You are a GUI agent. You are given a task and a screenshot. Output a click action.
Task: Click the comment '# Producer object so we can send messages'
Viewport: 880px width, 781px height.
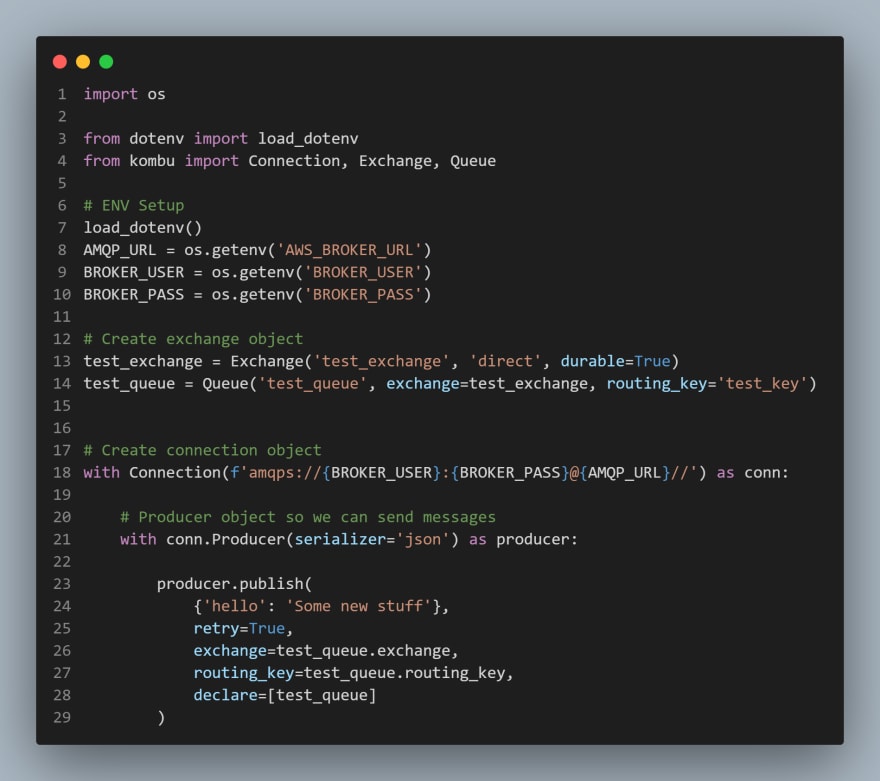tap(308, 517)
